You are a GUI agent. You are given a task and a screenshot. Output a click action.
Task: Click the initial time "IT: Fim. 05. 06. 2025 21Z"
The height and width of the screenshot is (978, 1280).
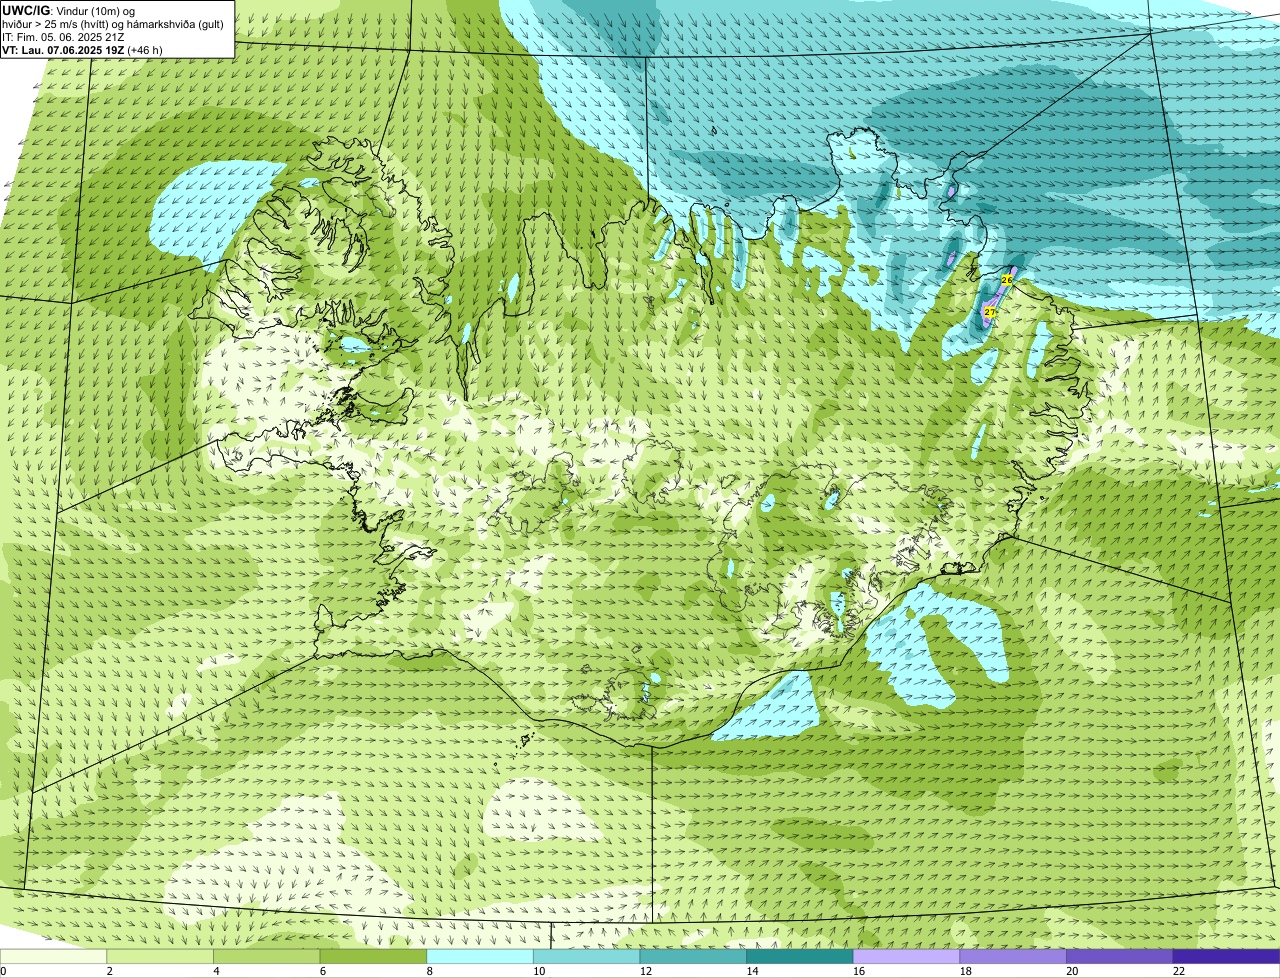point(62,37)
